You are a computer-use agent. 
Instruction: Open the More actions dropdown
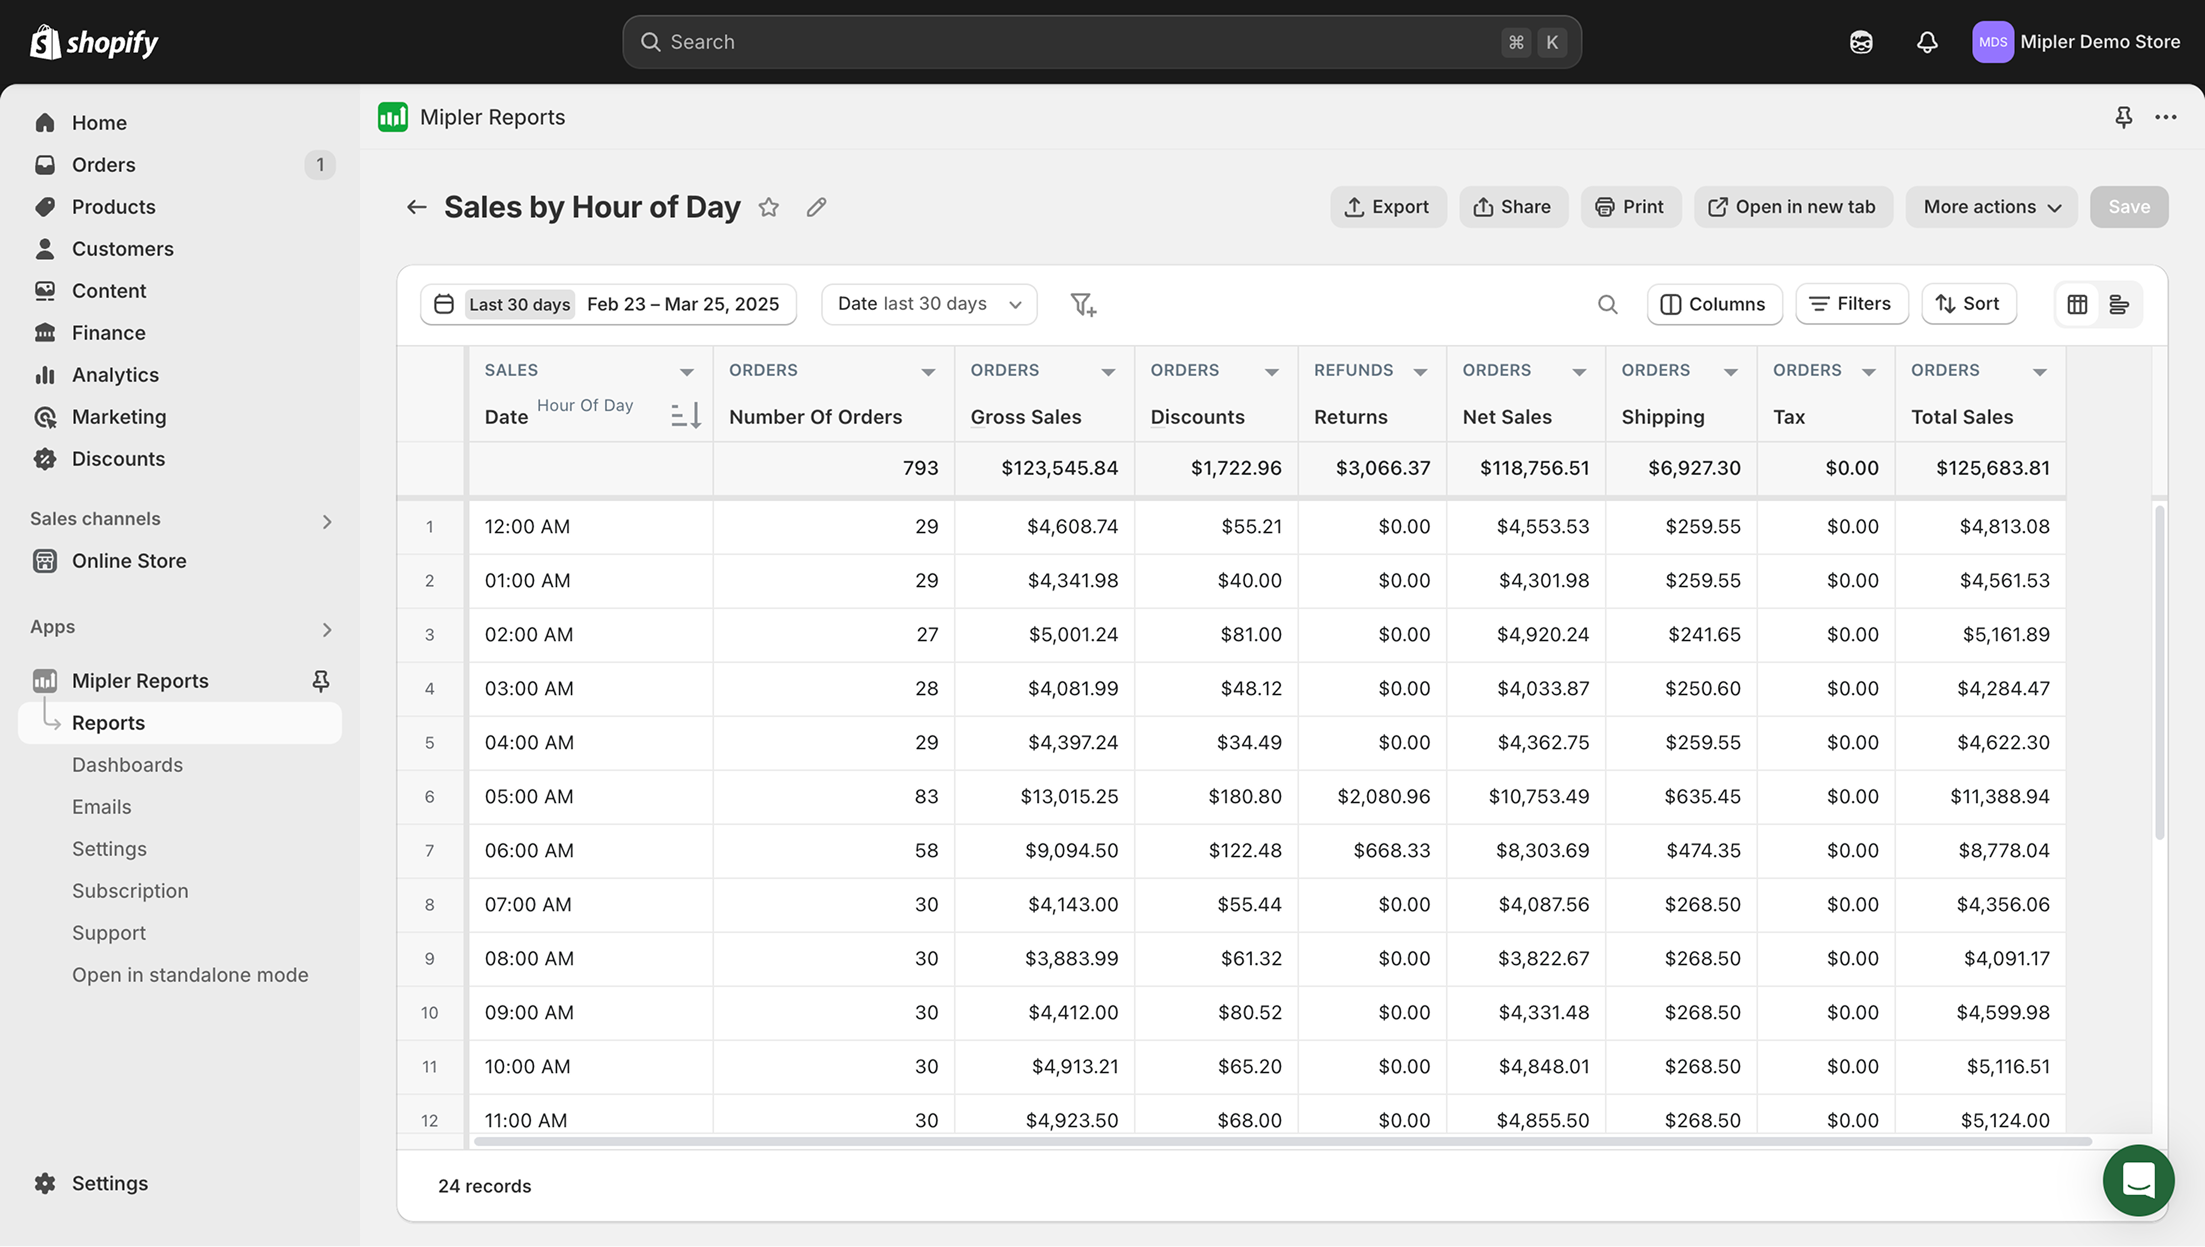click(x=1991, y=207)
